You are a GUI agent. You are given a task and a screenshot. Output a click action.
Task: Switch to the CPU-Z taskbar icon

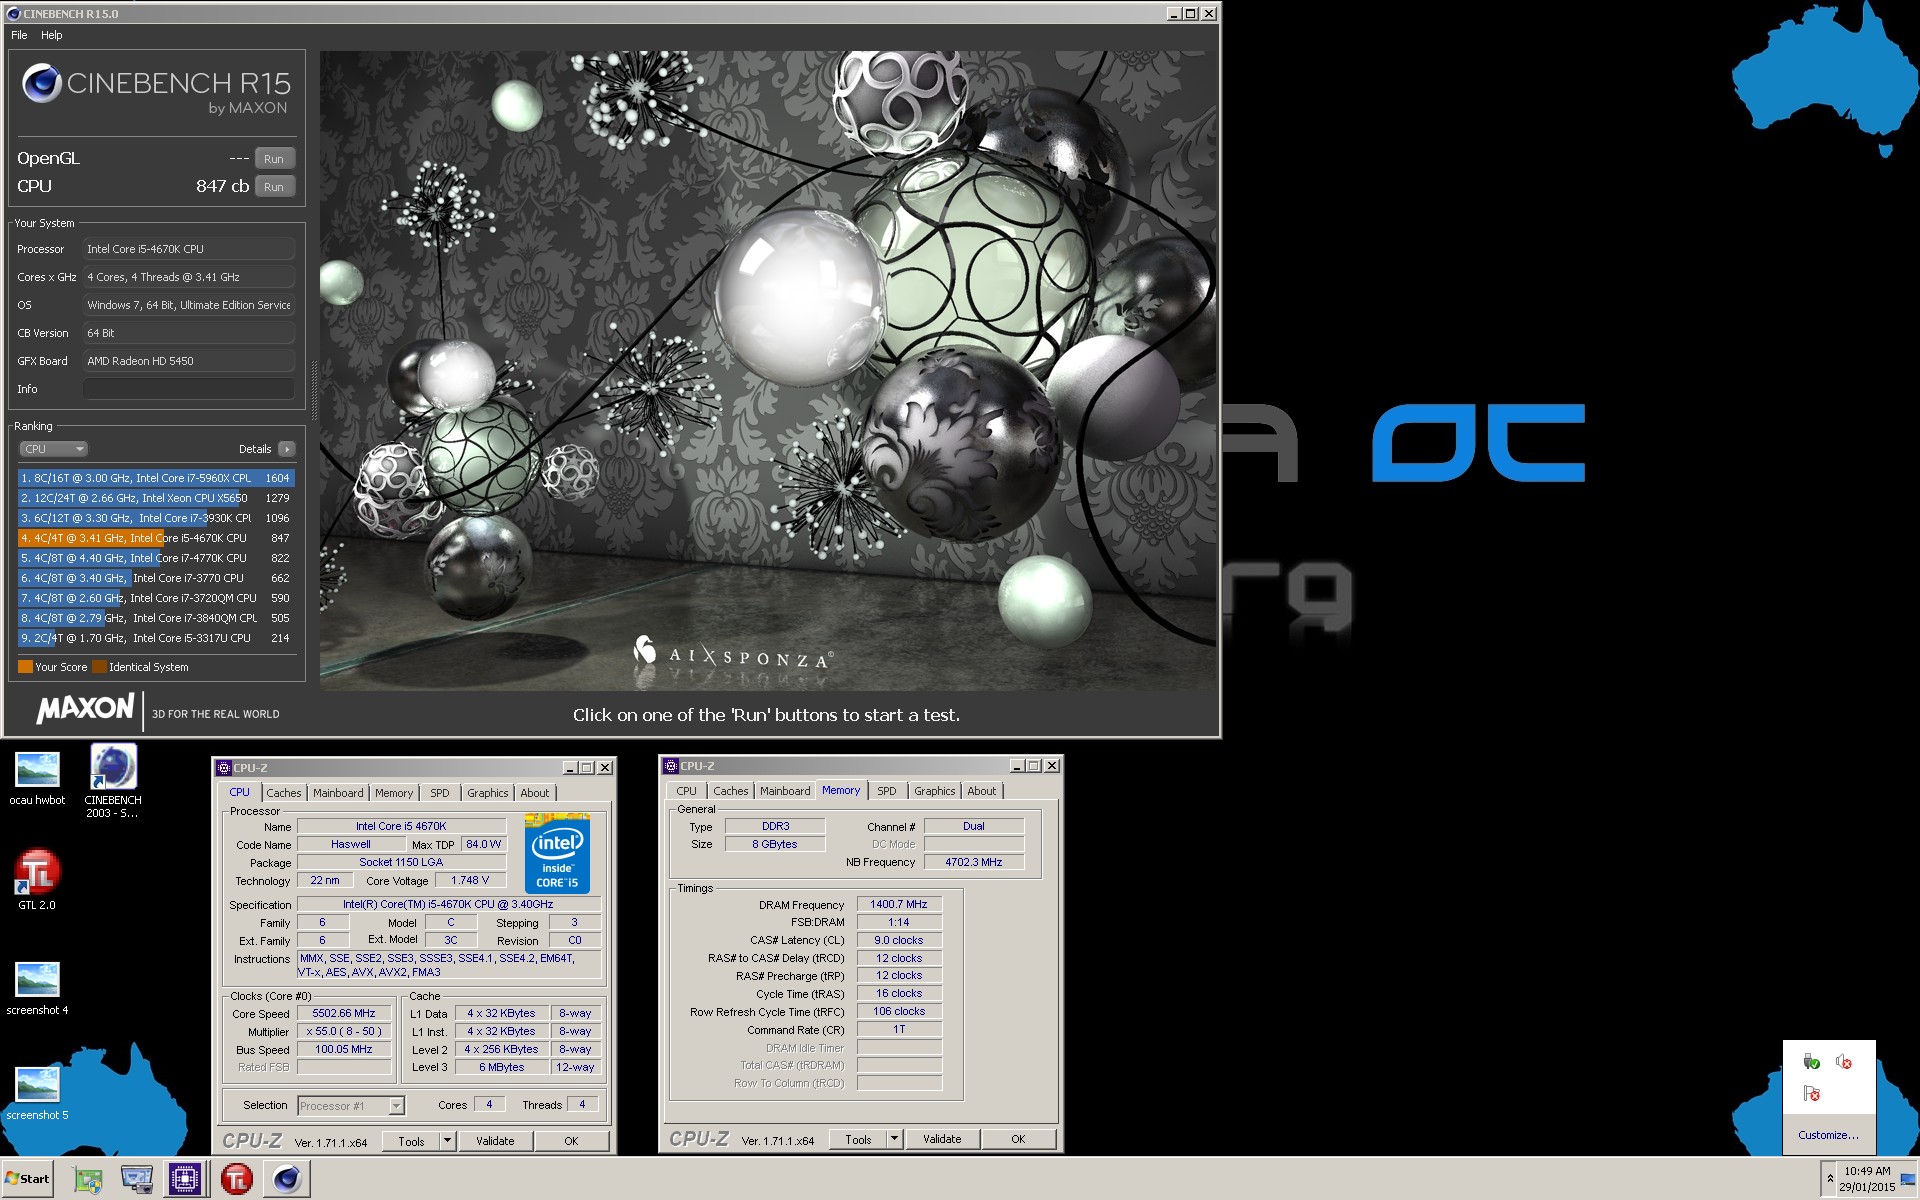185,1180
